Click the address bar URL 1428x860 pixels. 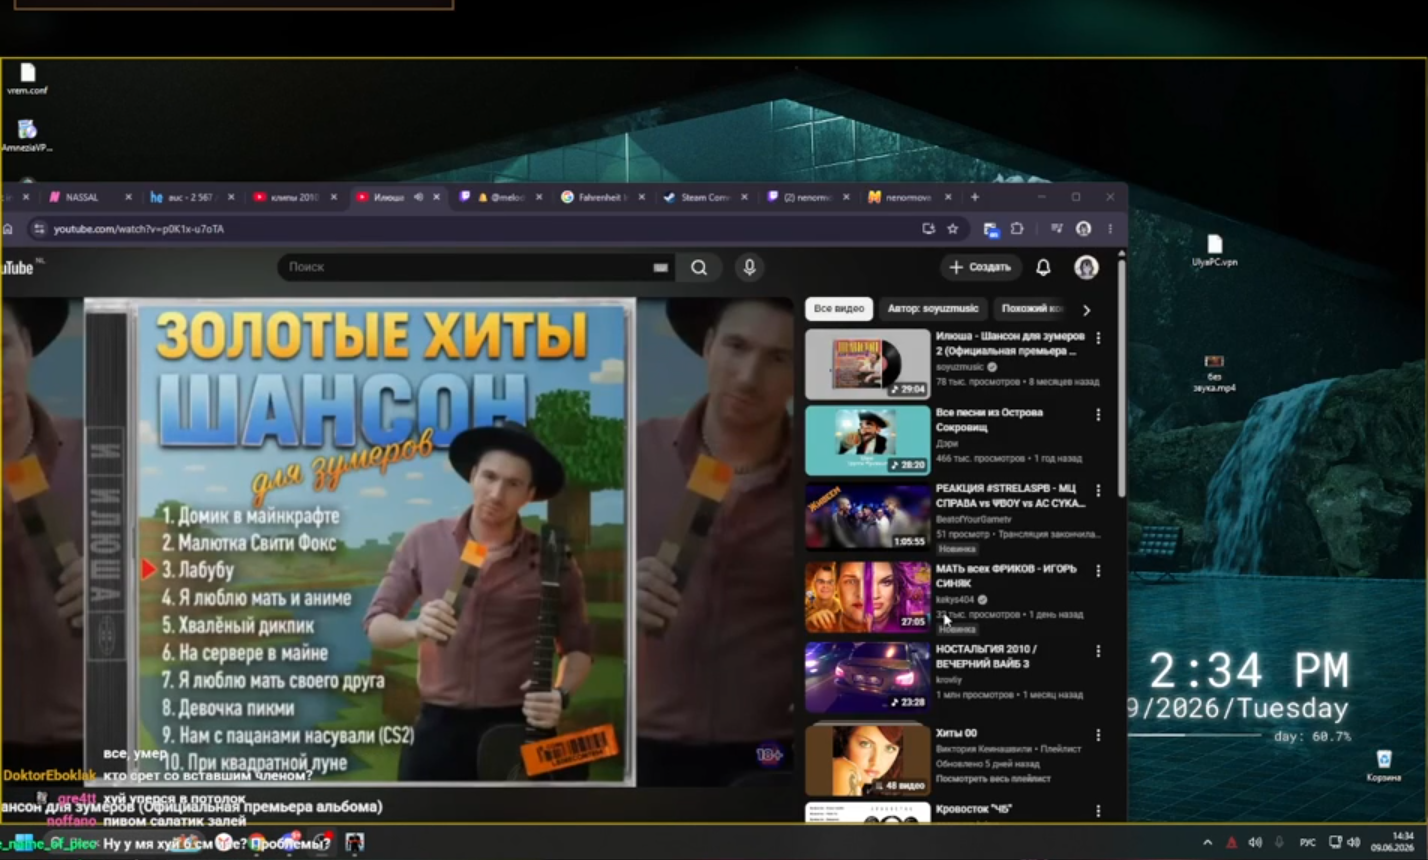pyautogui.click(x=139, y=229)
